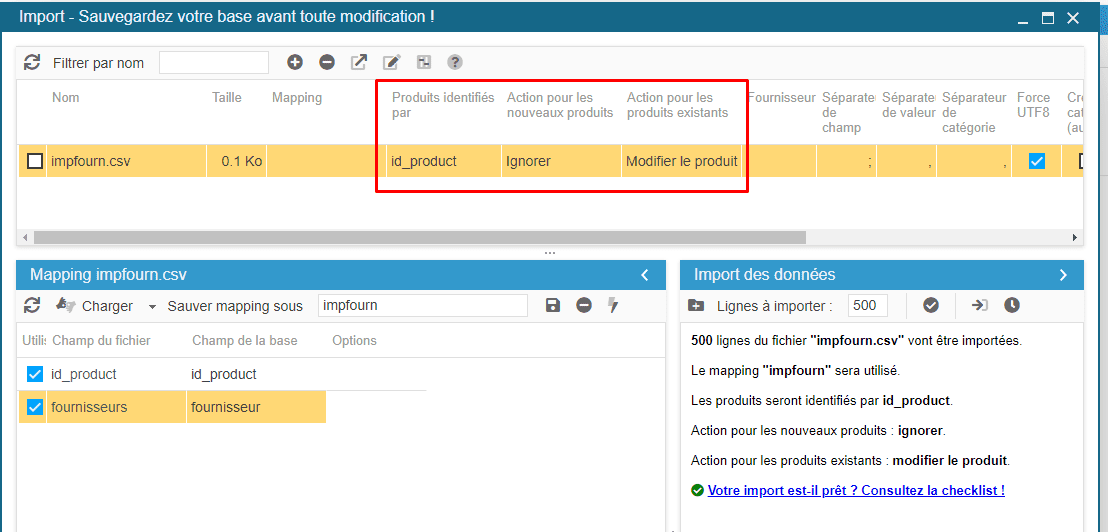The height and width of the screenshot is (532, 1108).
Task: Refresh the import file list
Action: coord(32,62)
